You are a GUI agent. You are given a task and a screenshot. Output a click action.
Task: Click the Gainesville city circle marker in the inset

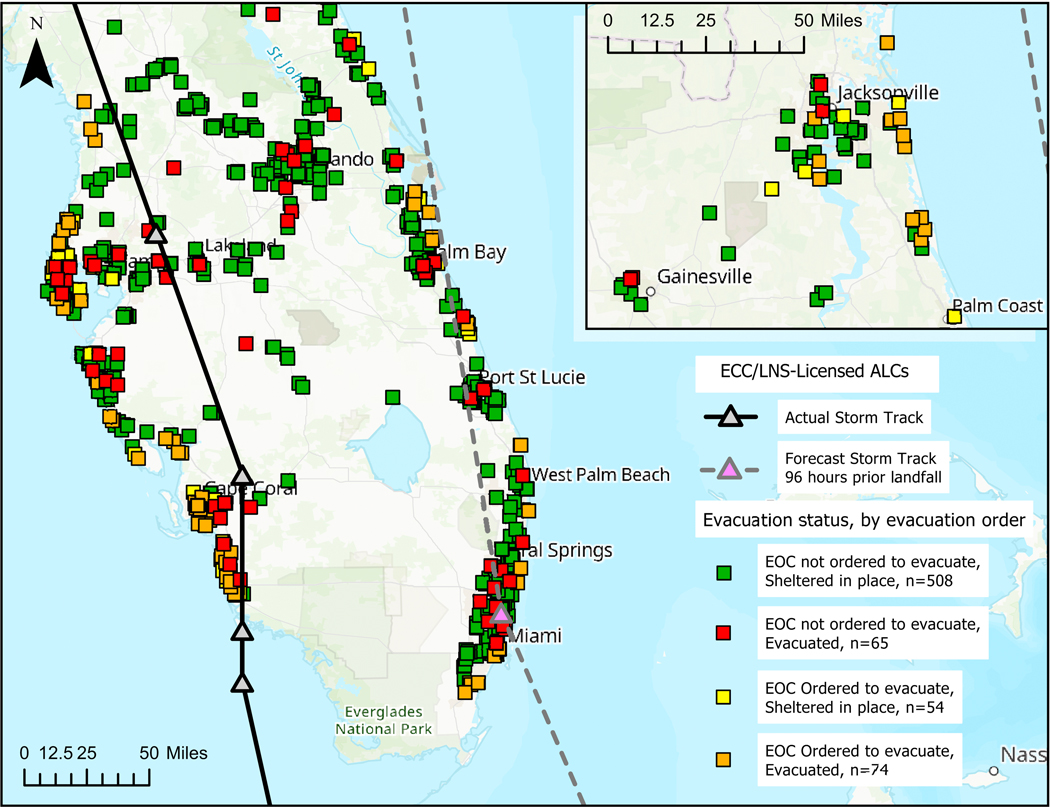[650, 291]
